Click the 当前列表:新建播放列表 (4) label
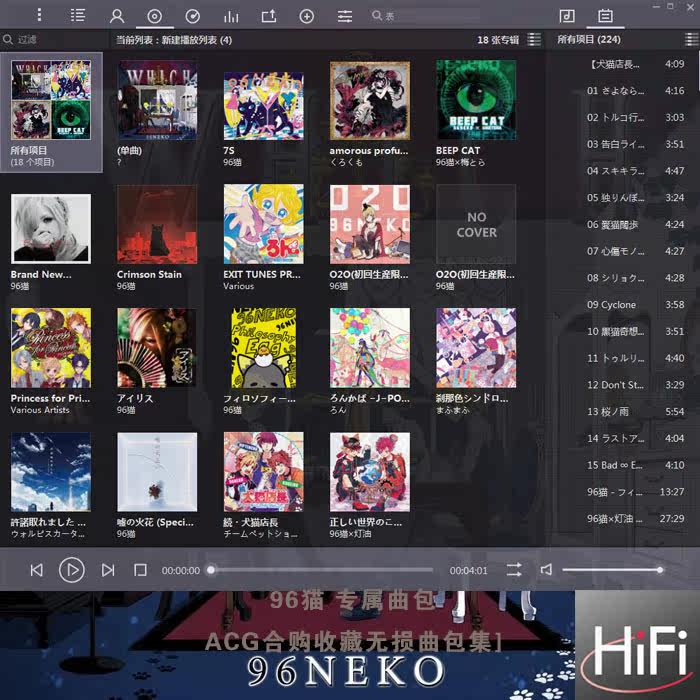The height and width of the screenshot is (700, 700). click(174, 40)
